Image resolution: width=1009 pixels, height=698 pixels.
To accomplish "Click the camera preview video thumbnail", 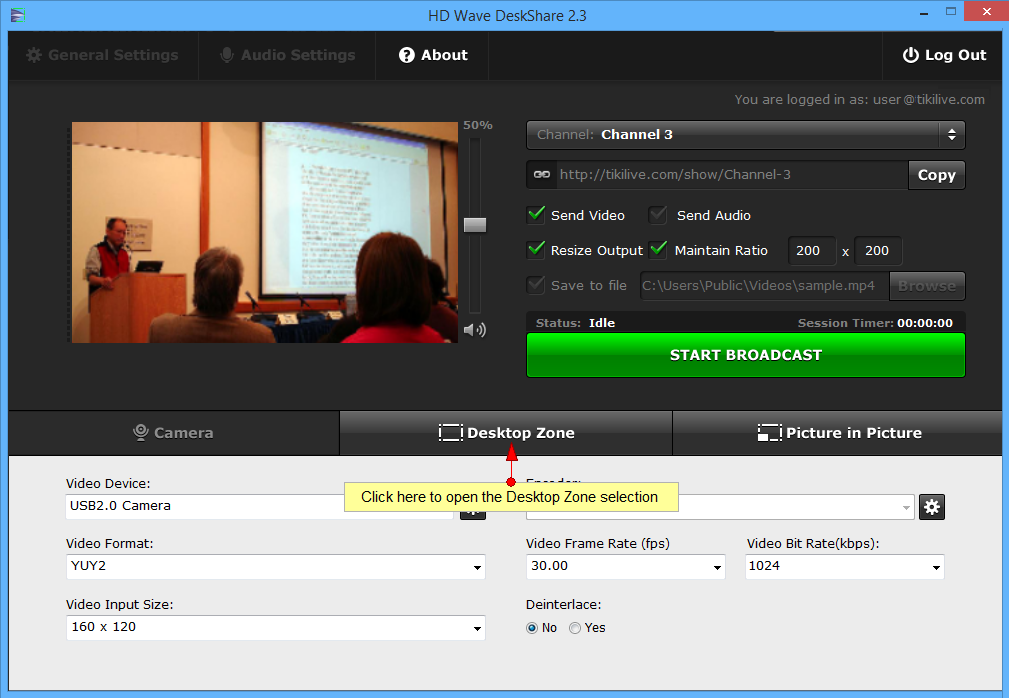I will 264,232.
